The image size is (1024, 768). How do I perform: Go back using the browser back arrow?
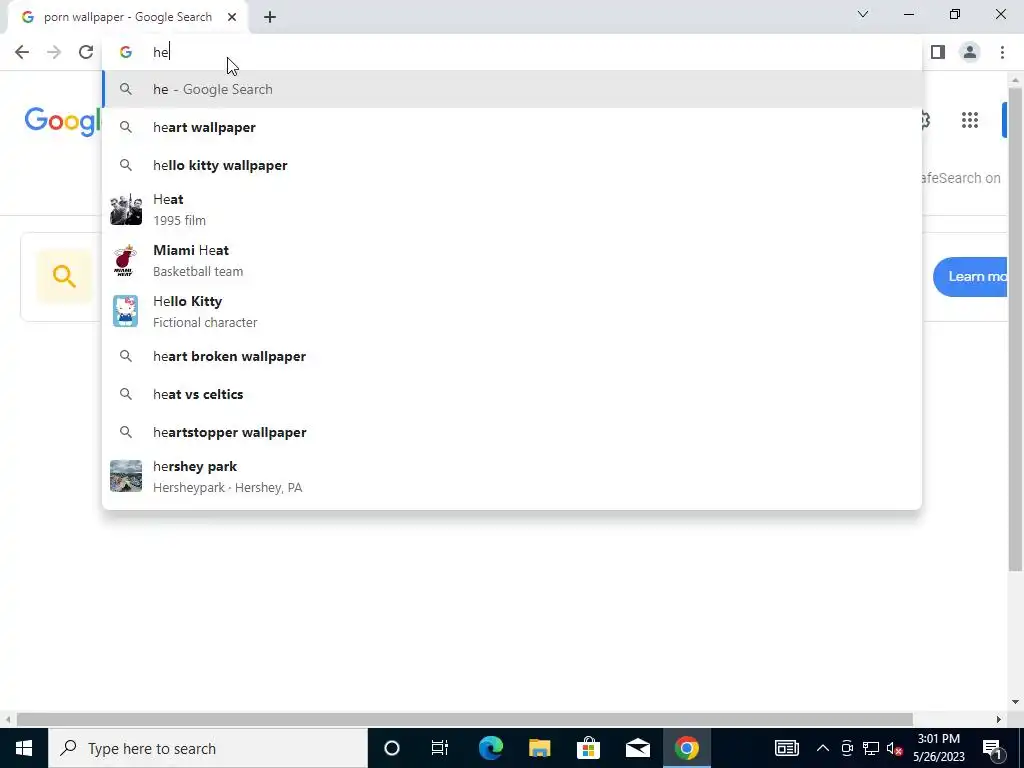(x=22, y=52)
